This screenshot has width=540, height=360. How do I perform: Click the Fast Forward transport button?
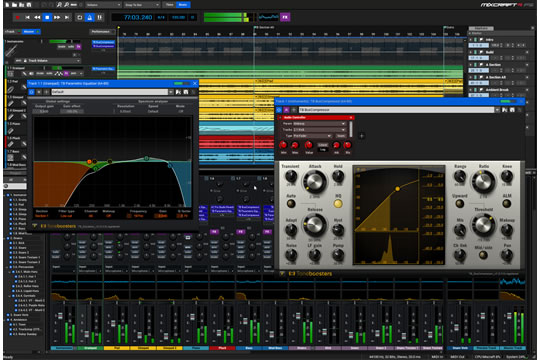57,17
